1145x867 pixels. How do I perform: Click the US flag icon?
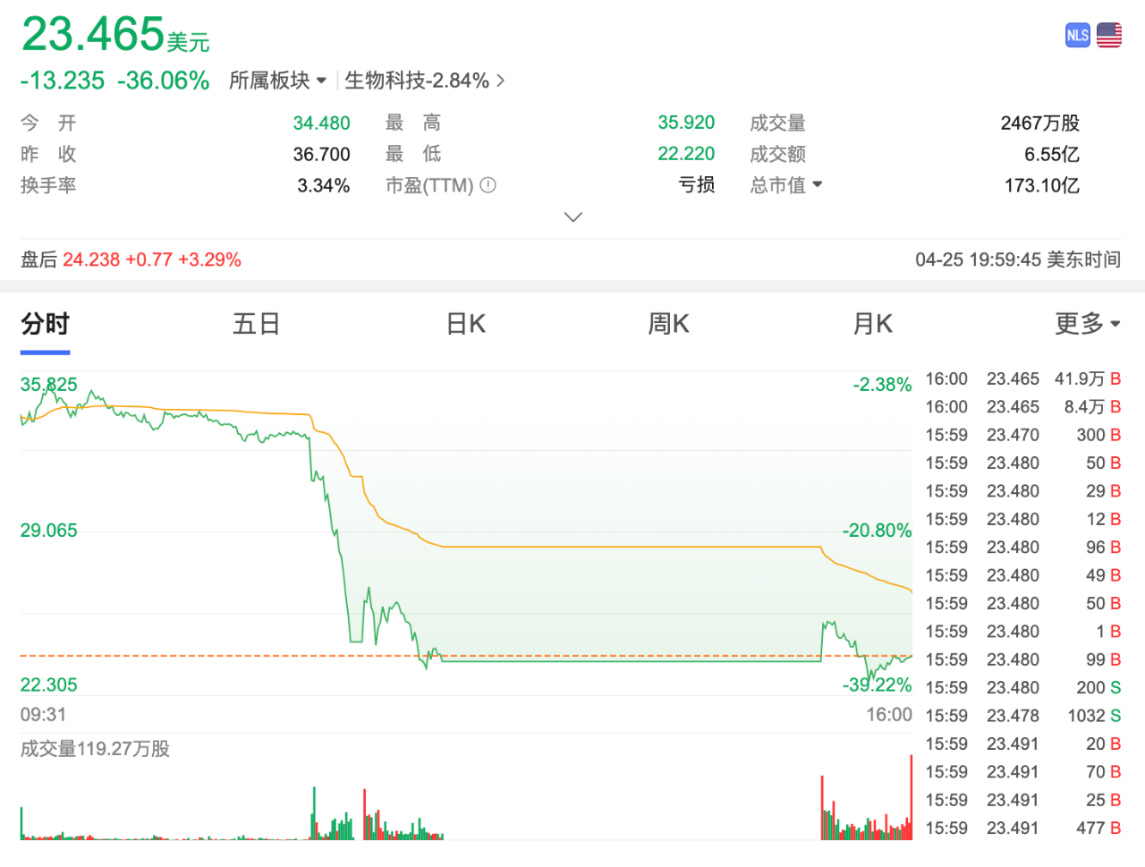point(1109,35)
